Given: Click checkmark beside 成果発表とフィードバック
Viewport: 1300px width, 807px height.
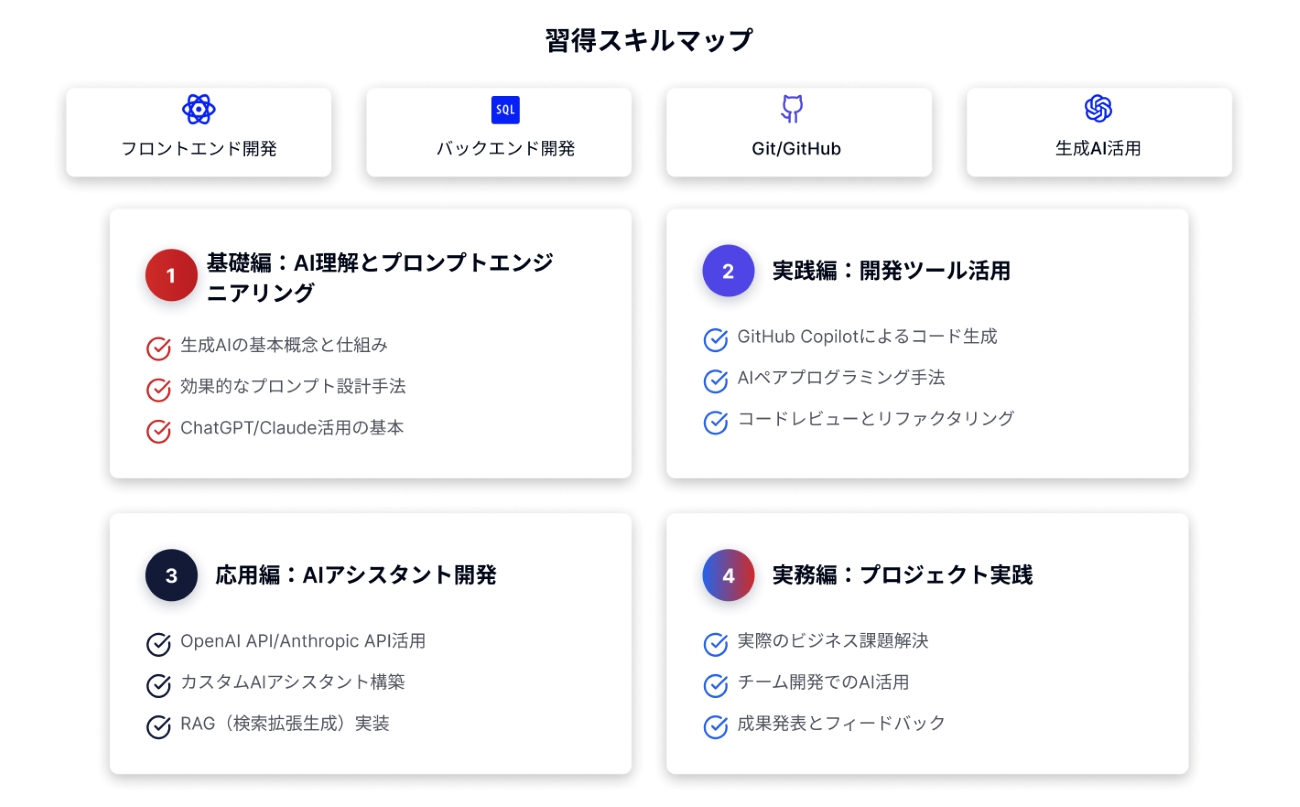Looking at the screenshot, I should pos(715,726).
